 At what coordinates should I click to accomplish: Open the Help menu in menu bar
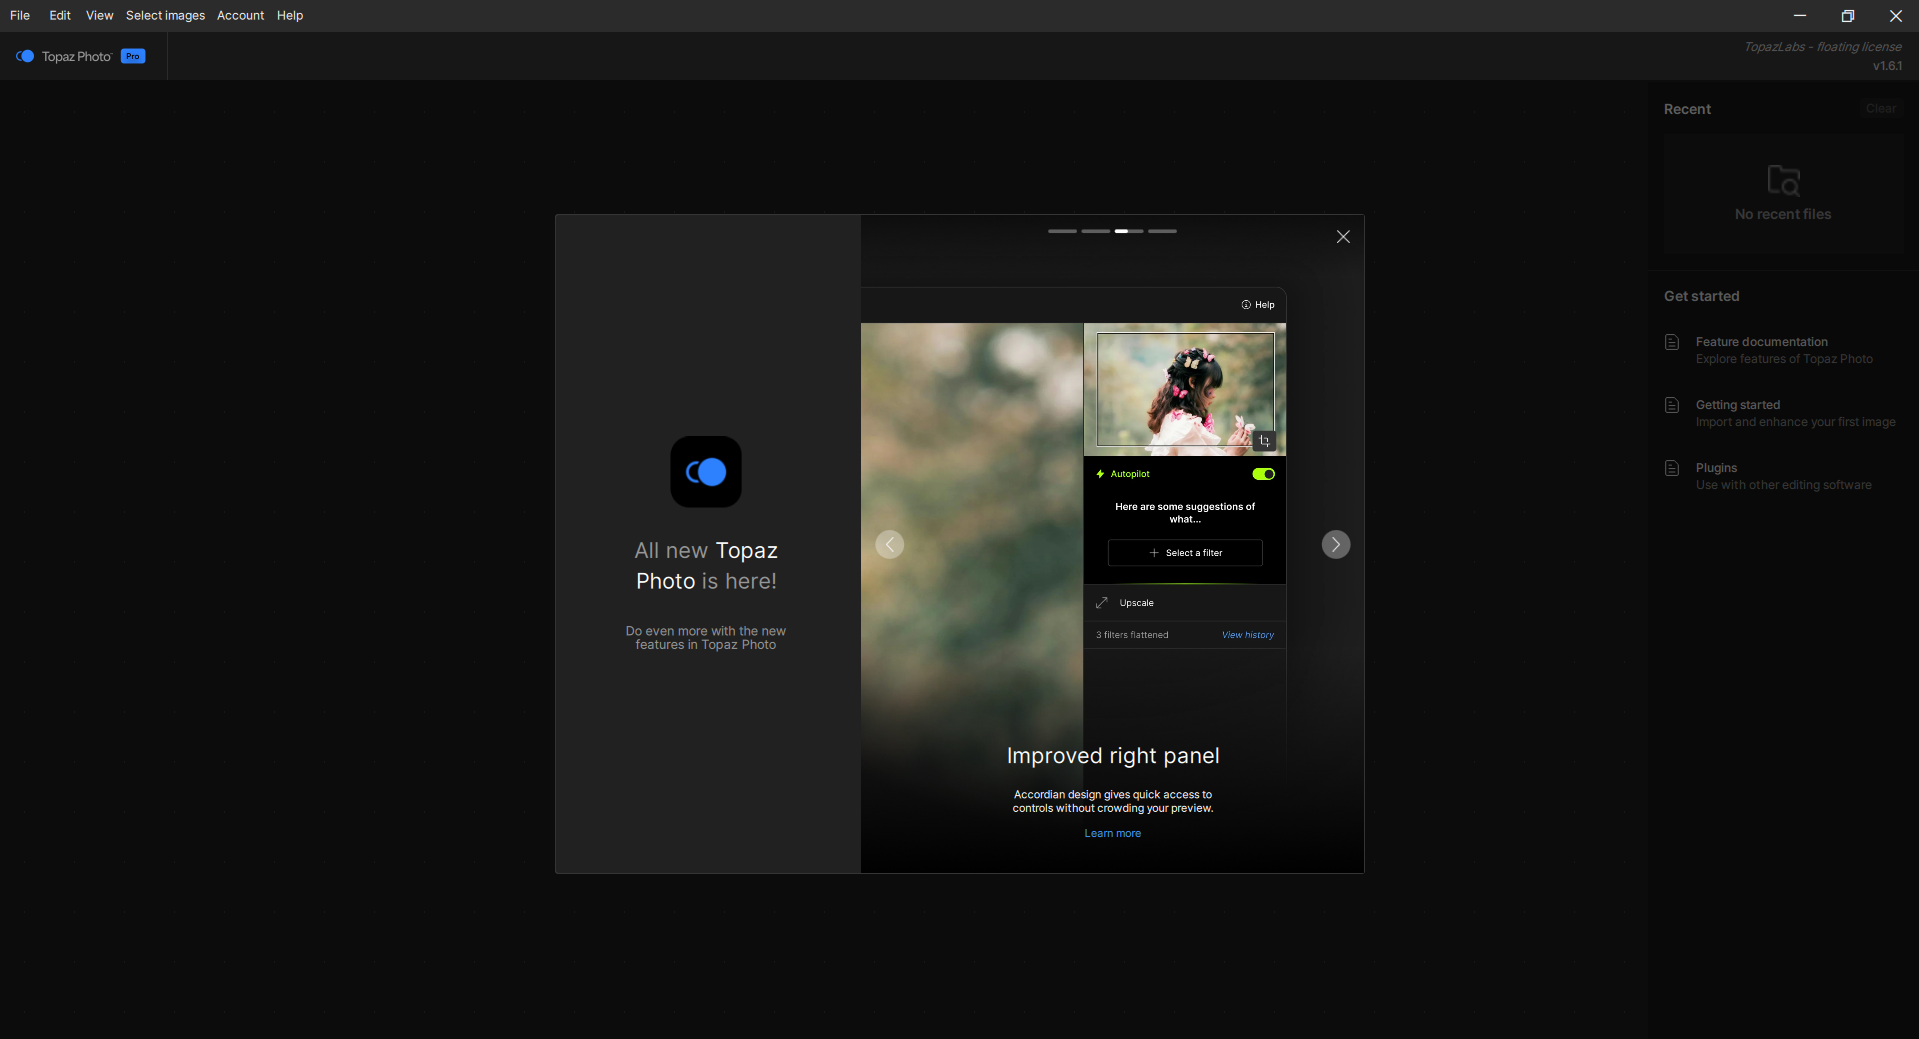click(290, 15)
